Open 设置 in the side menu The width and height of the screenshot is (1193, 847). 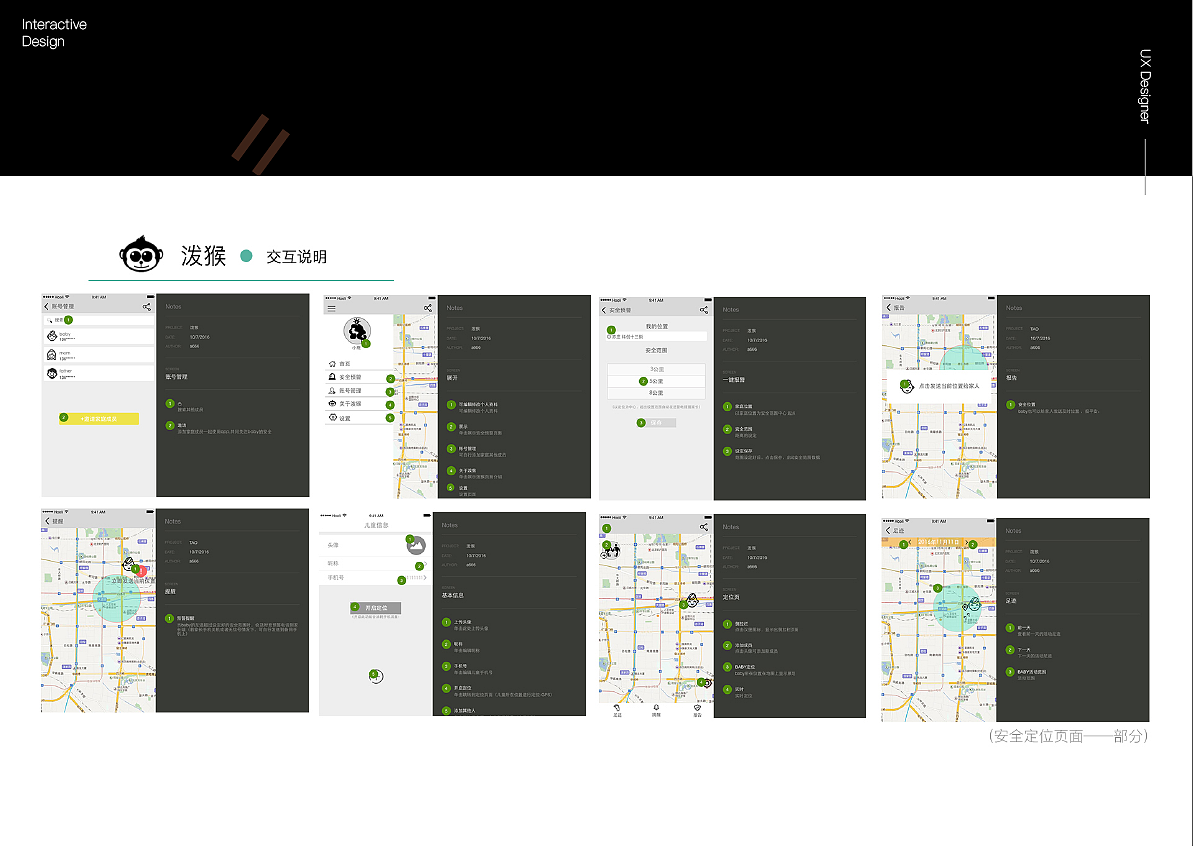point(358,419)
